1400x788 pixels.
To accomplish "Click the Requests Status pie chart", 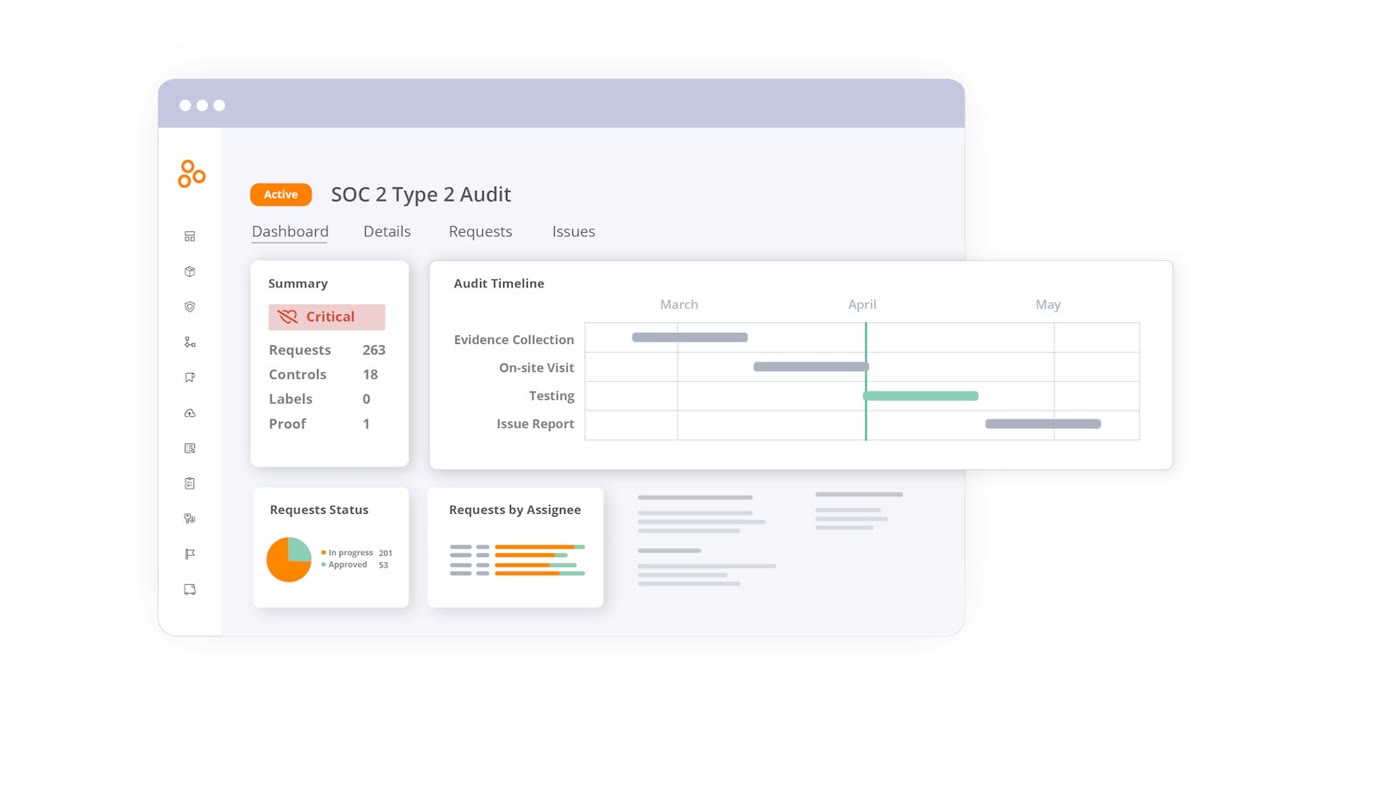I will click(289, 559).
